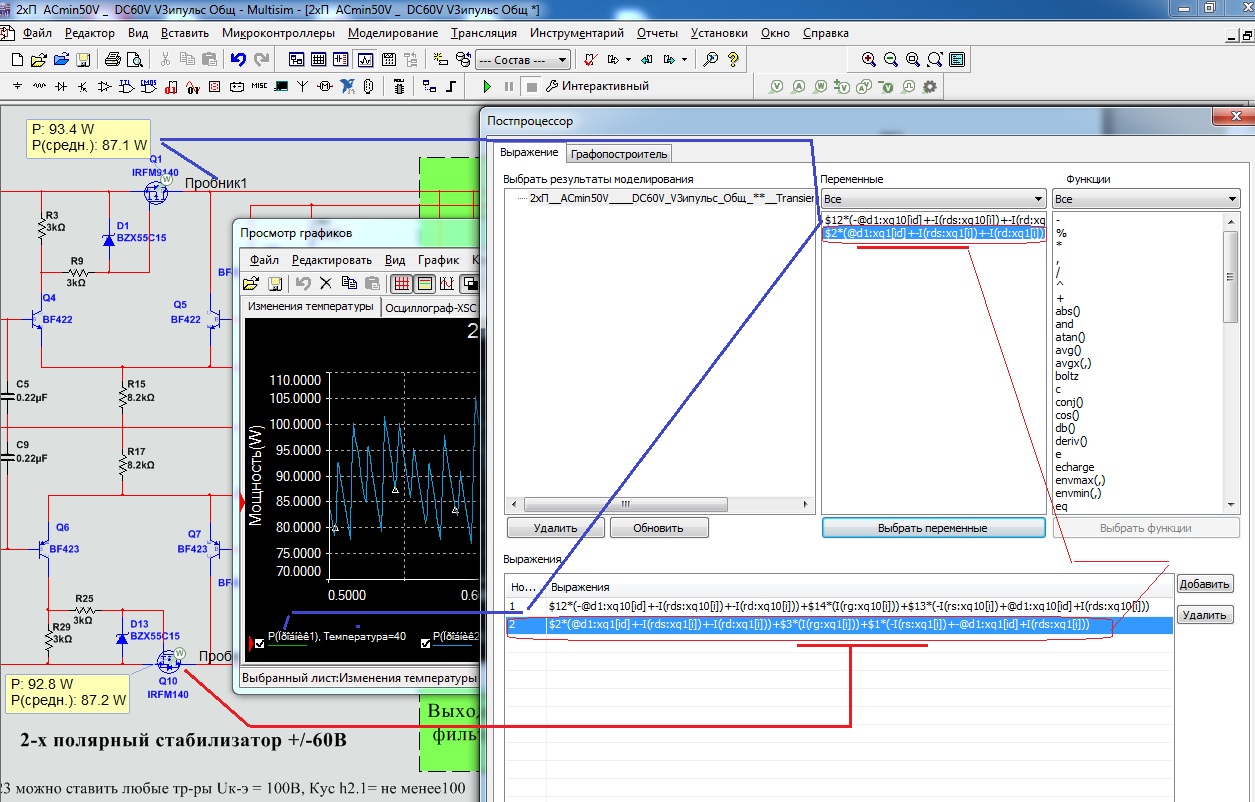Select simulation result 2хП__ACmin50V Transient item
This screenshot has height=802, width=1255.
(x=670, y=198)
